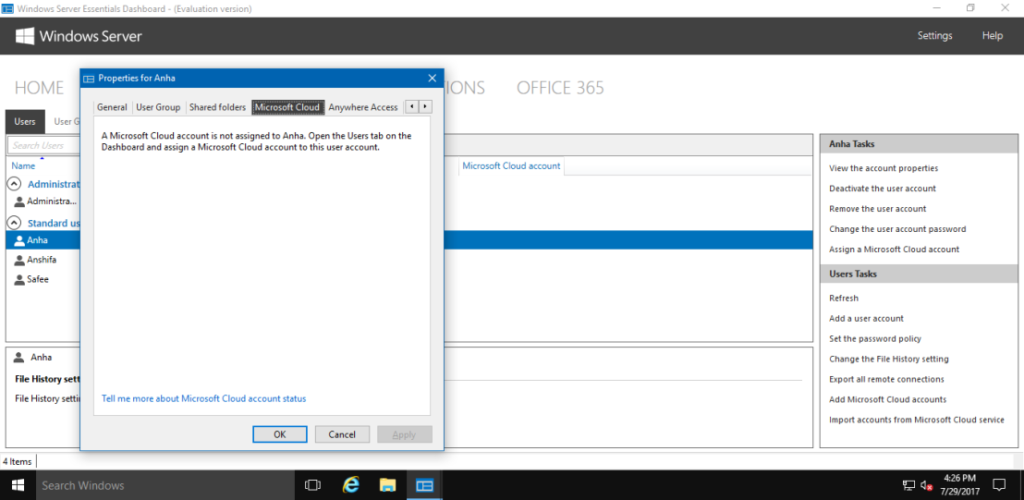Viewport: 1024px width, 500px height.
Task: Click Set the password policy
Action: click(875, 339)
